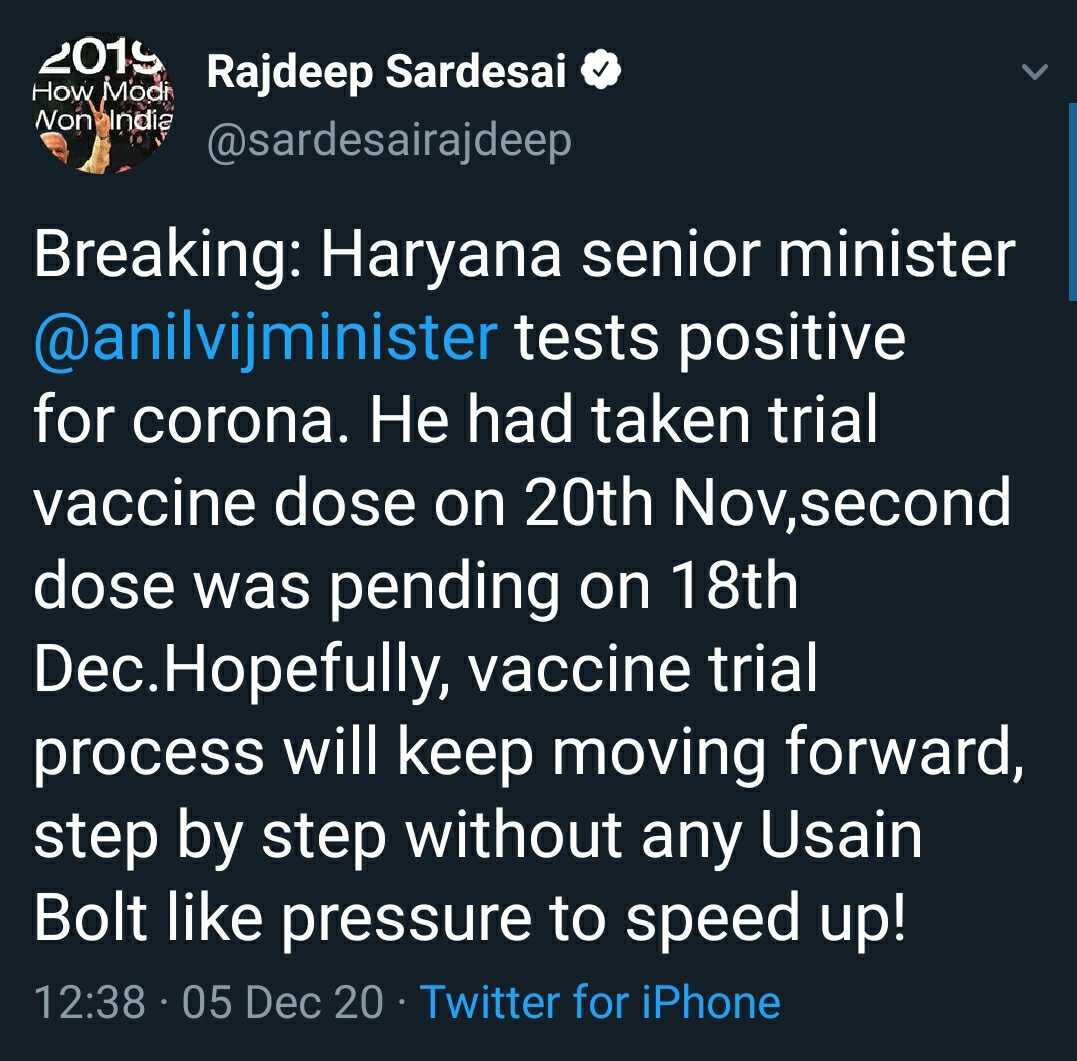1077x1061 pixels.
Task: Open the @sardesairajdeep handle
Action: pyautogui.click(x=388, y=141)
